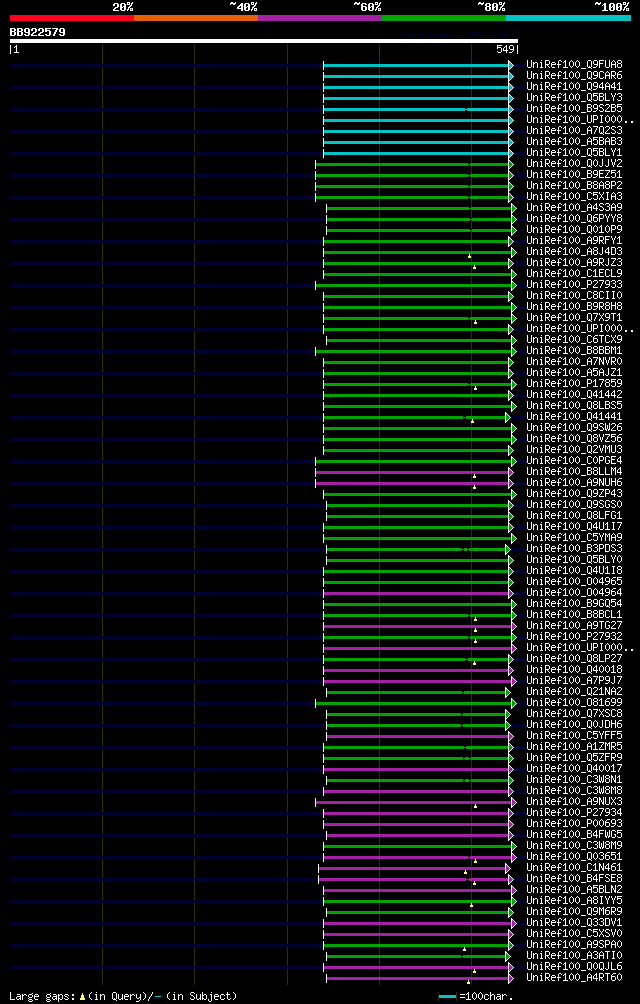The width and height of the screenshot is (640, 1004).
Task: Click the yellow query gap marker in the UniRef100_A8J4D3 row
Action: tap(470, 256)
